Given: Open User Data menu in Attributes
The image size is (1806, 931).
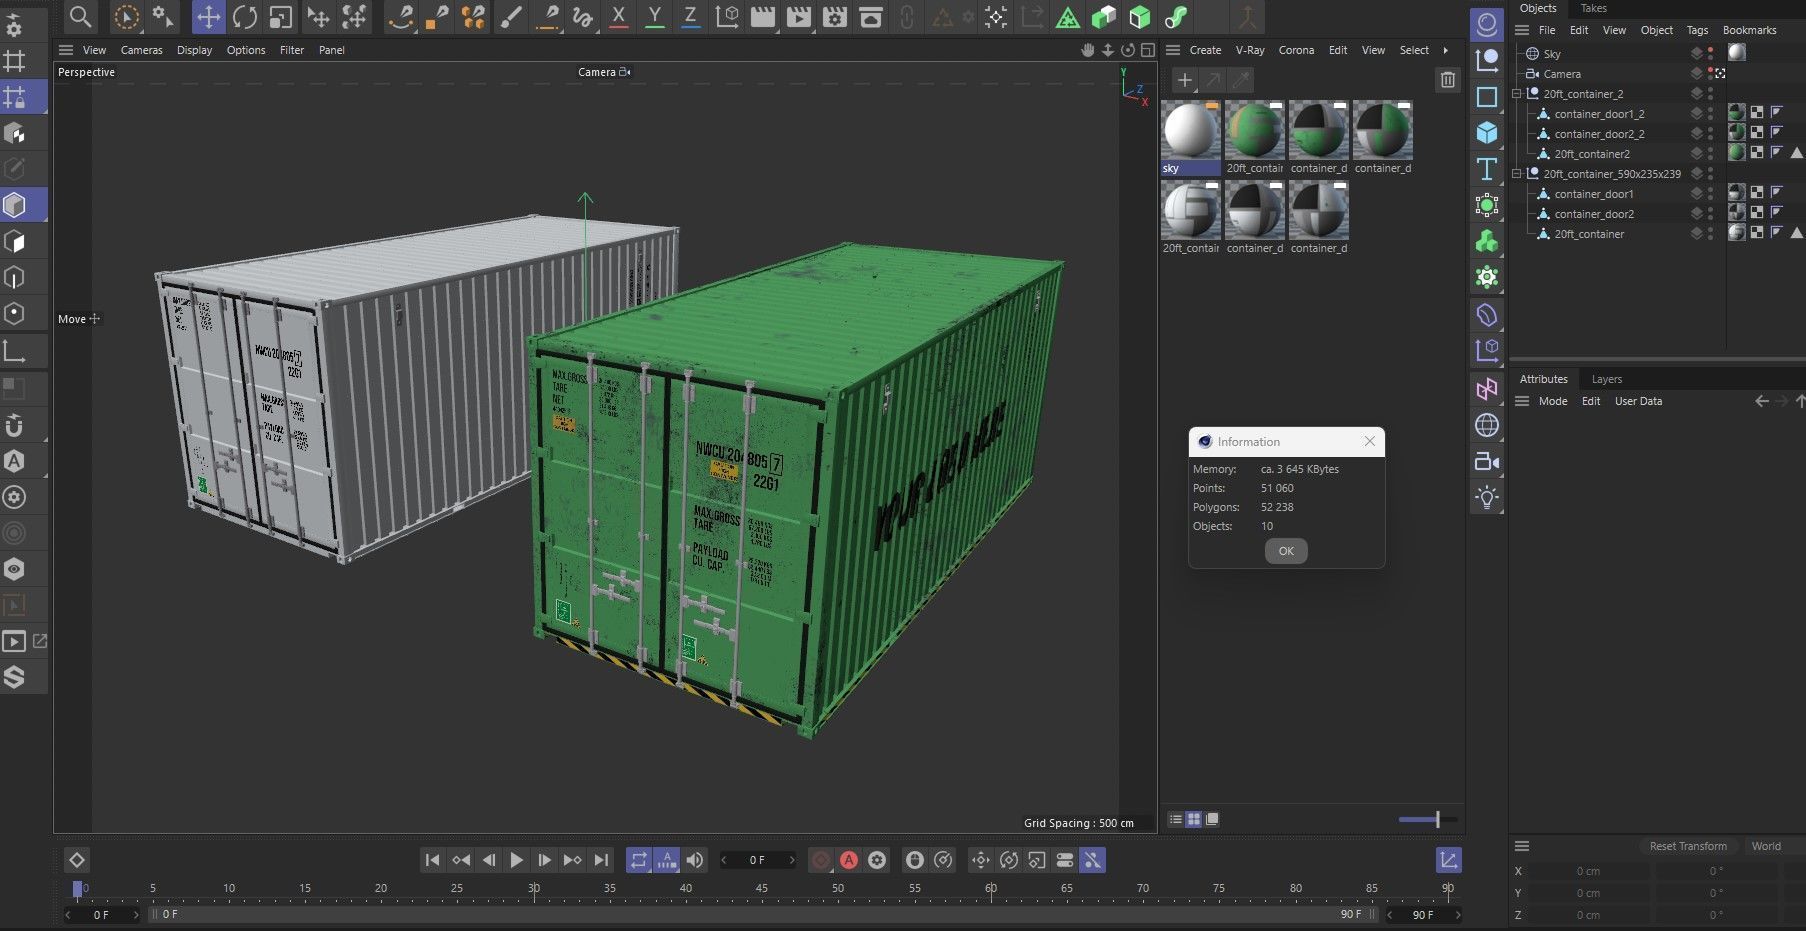Looking at the screenshot, I should tap(1638, 401).
